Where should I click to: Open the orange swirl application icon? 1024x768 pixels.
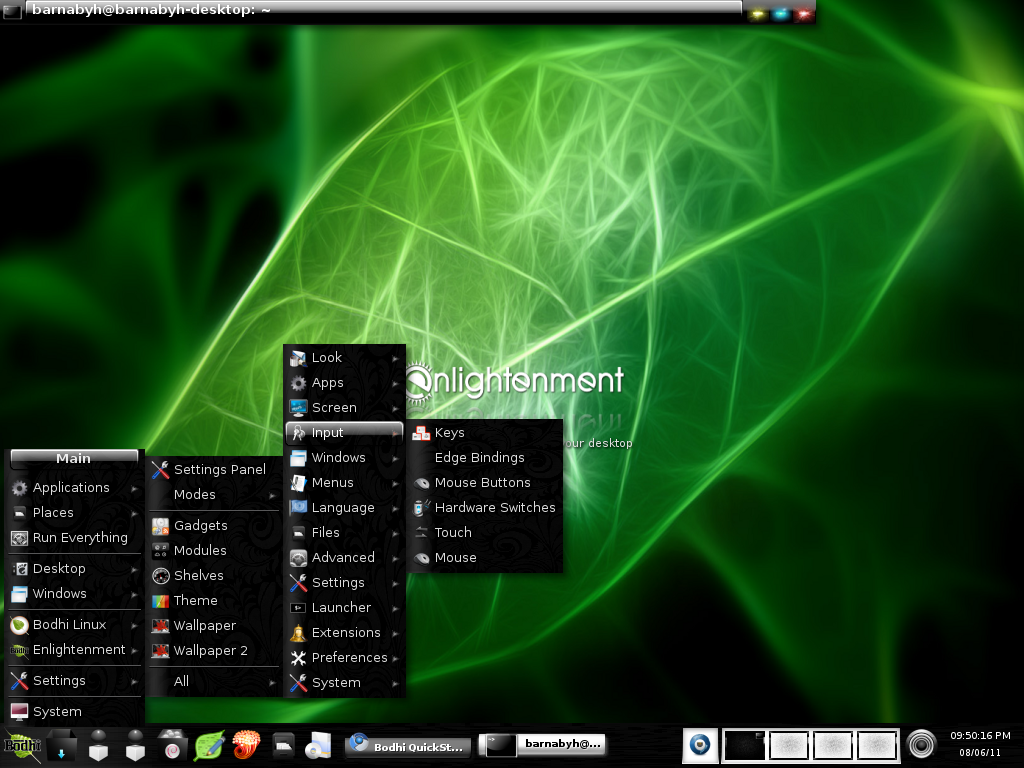click(246, 744)
